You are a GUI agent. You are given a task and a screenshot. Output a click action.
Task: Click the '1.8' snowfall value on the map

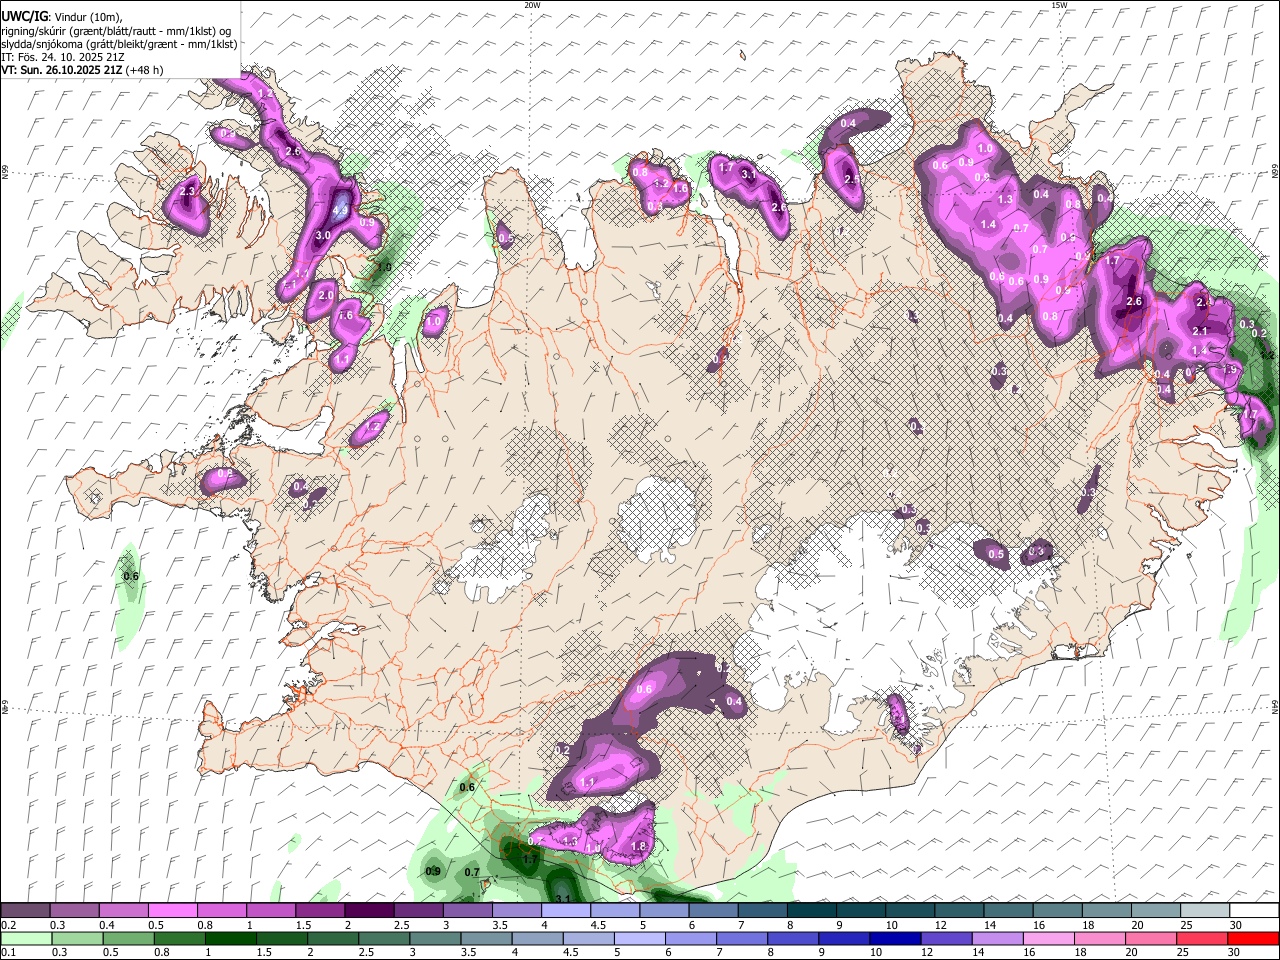[x=639, y=847]
